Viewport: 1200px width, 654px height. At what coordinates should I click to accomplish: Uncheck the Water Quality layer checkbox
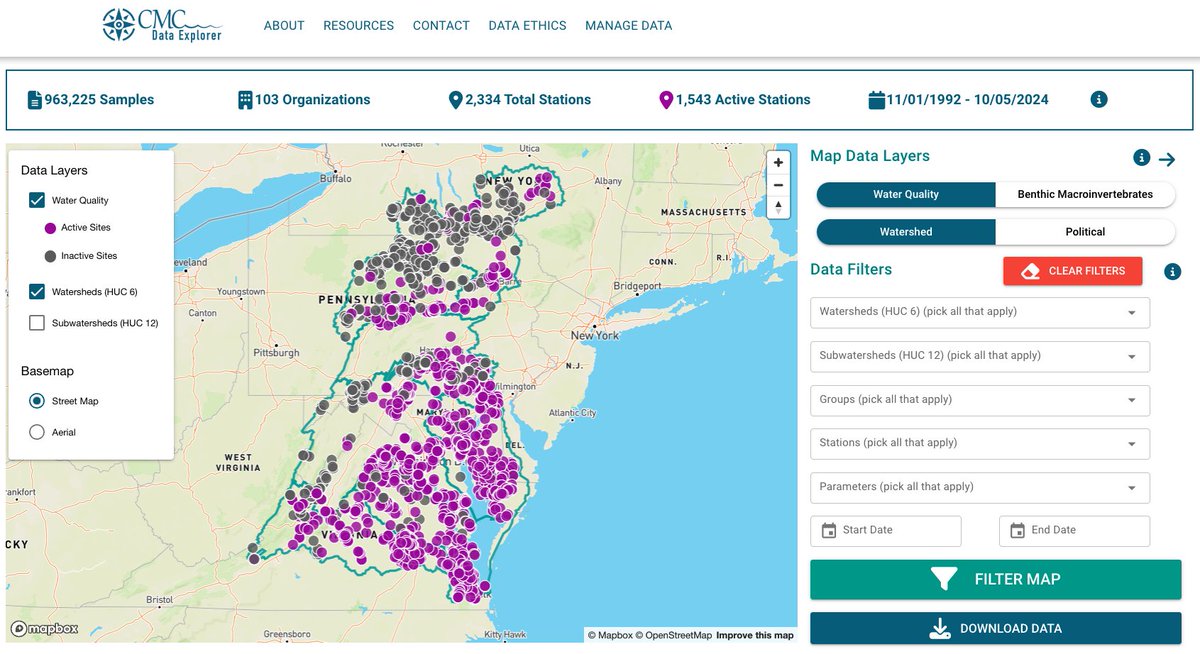point(37,200)
